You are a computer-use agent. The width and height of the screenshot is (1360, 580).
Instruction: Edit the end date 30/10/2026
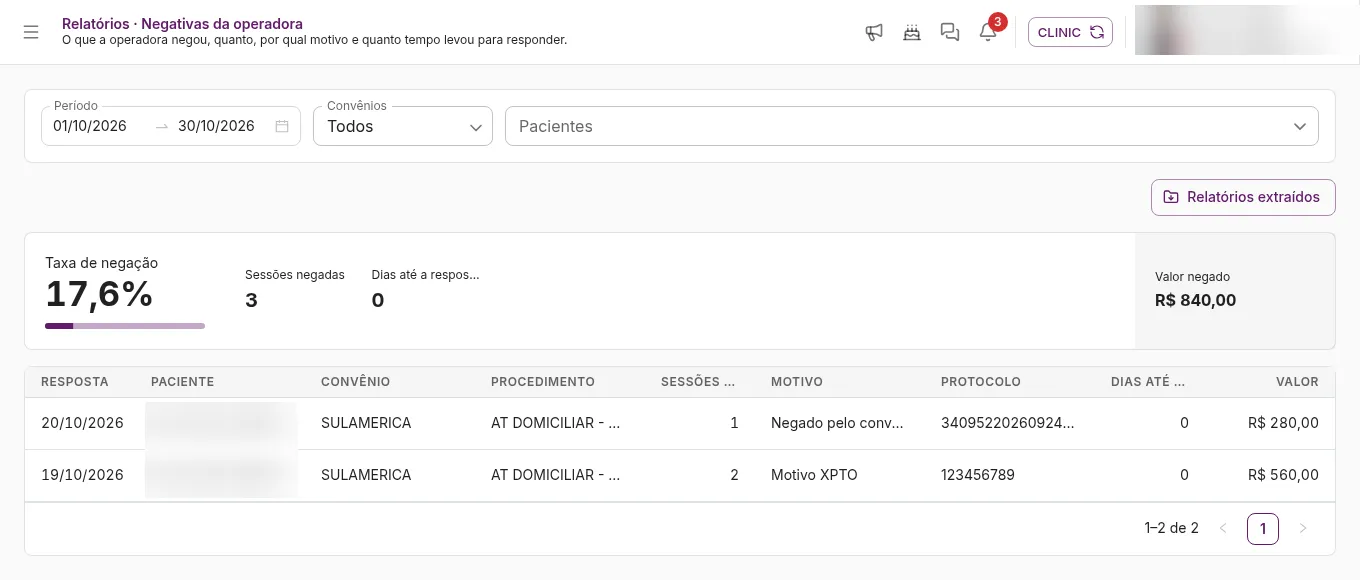click(216, 126)
